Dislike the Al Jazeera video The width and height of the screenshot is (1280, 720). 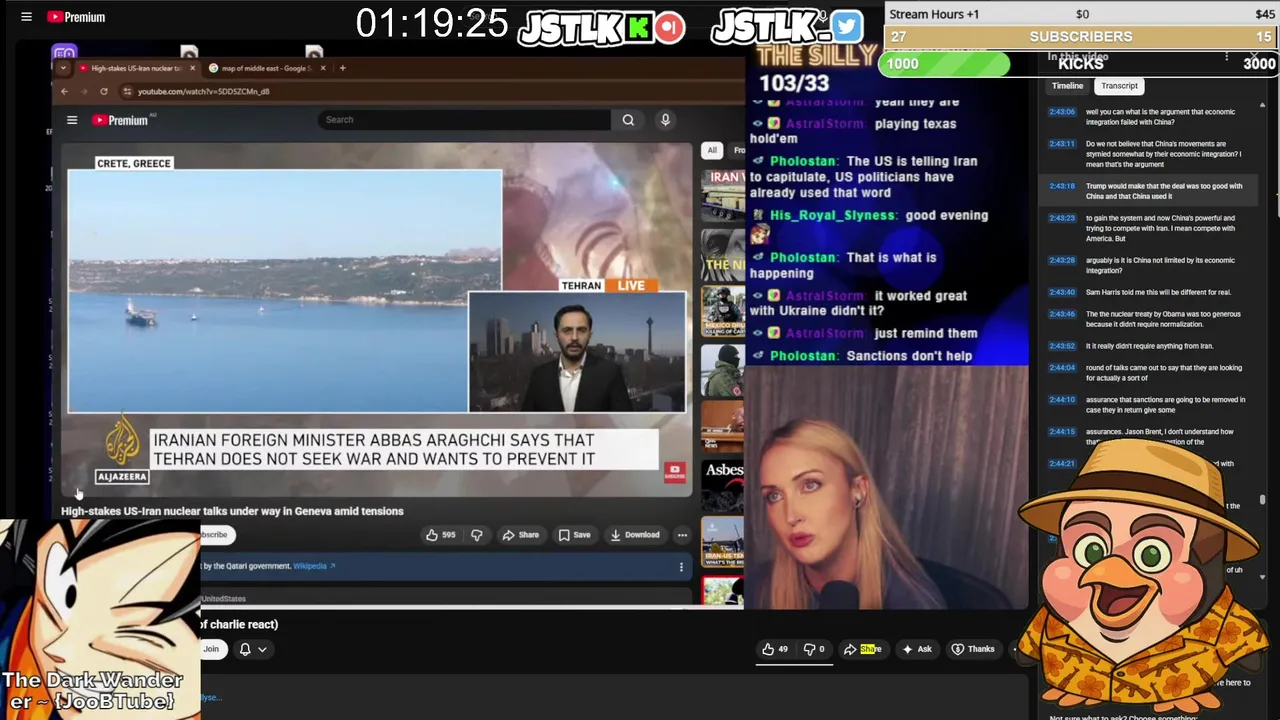click(x=477, y=535)
